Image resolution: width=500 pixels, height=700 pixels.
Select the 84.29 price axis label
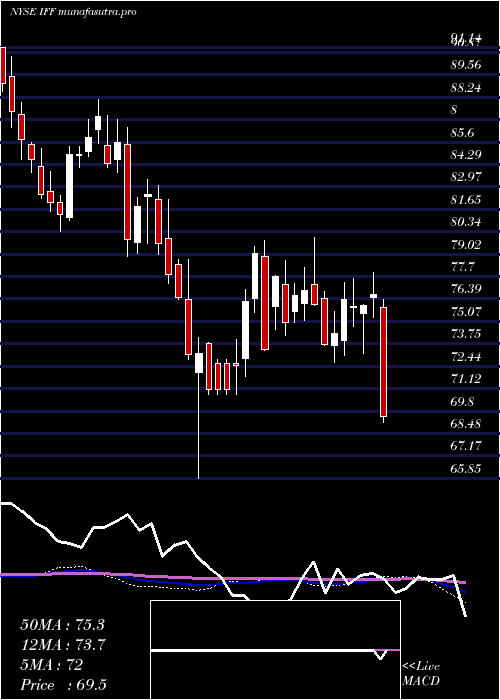pyautogui.click(x=466, y=155)
